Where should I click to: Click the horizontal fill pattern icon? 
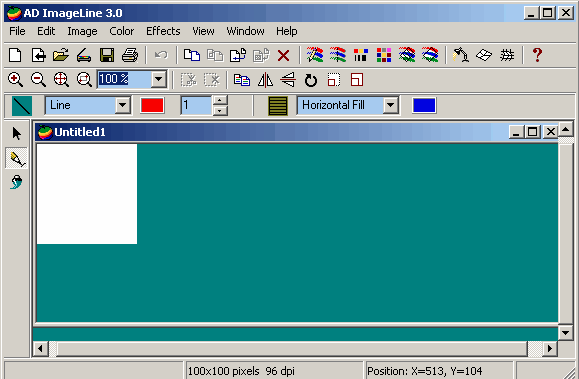[x=278, y=106]
